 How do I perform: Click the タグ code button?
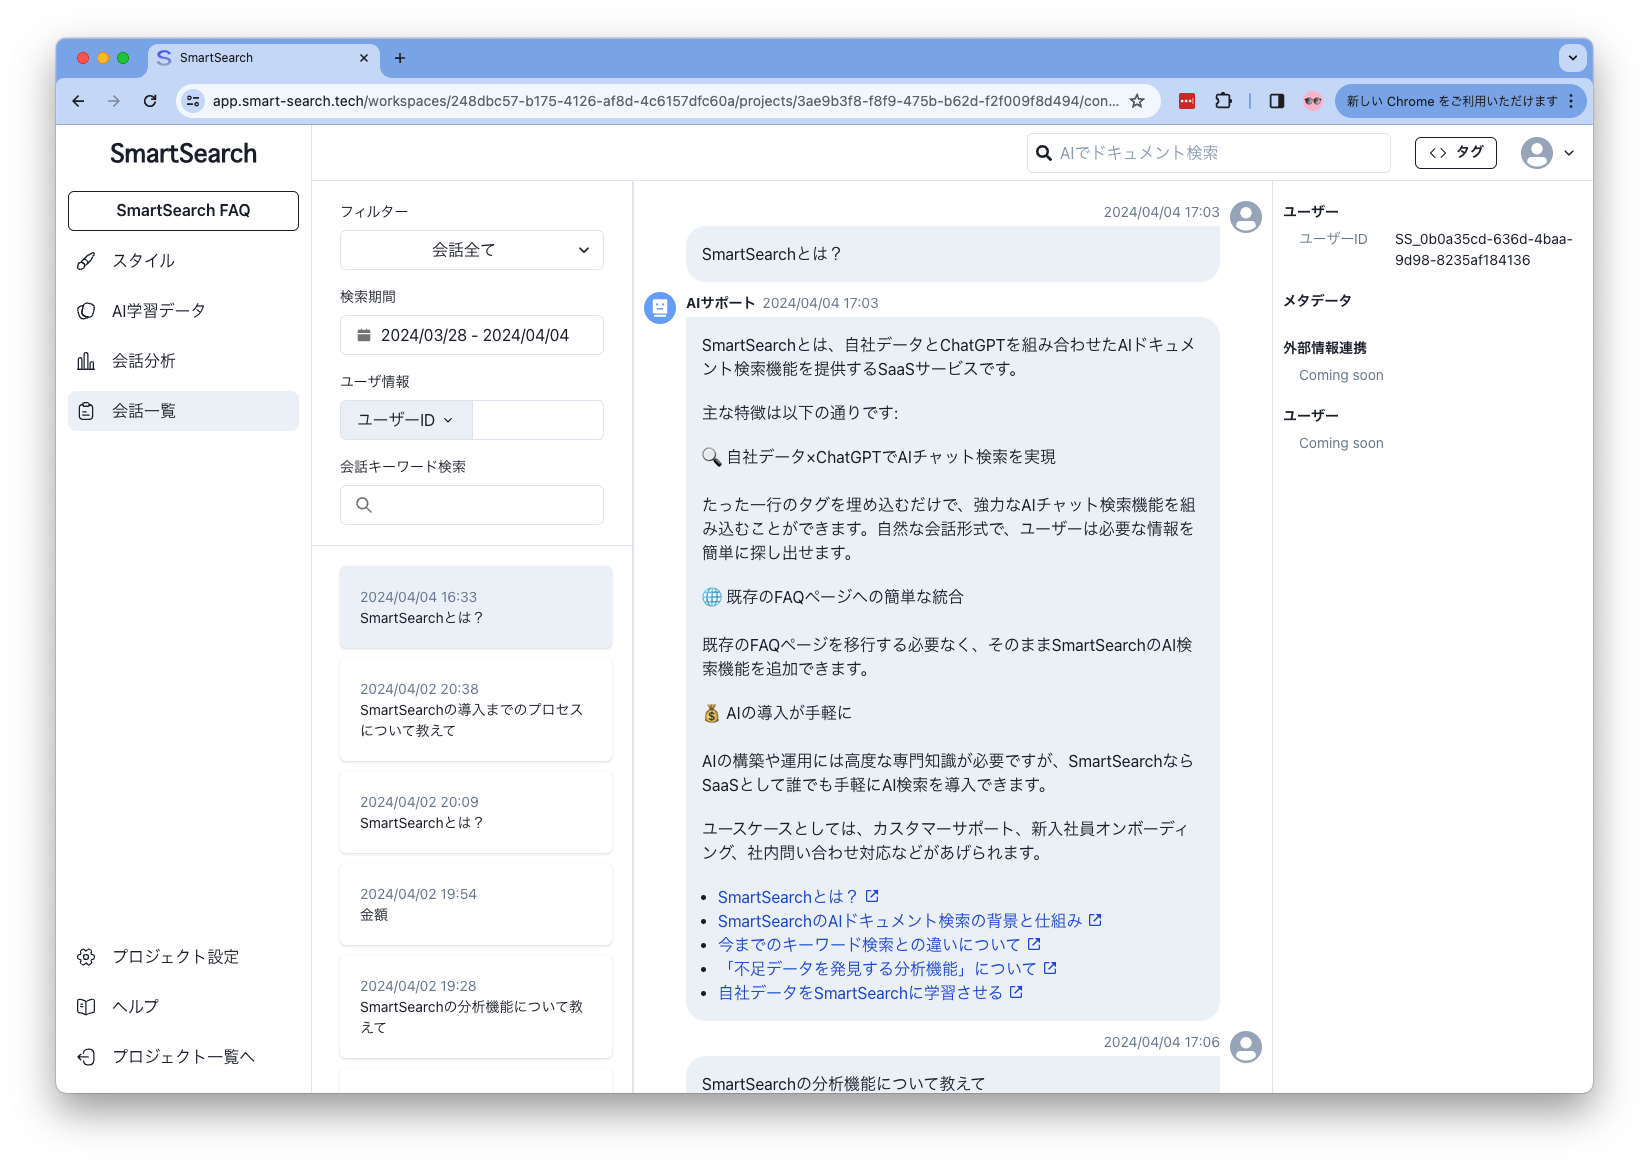[1456, 153]
